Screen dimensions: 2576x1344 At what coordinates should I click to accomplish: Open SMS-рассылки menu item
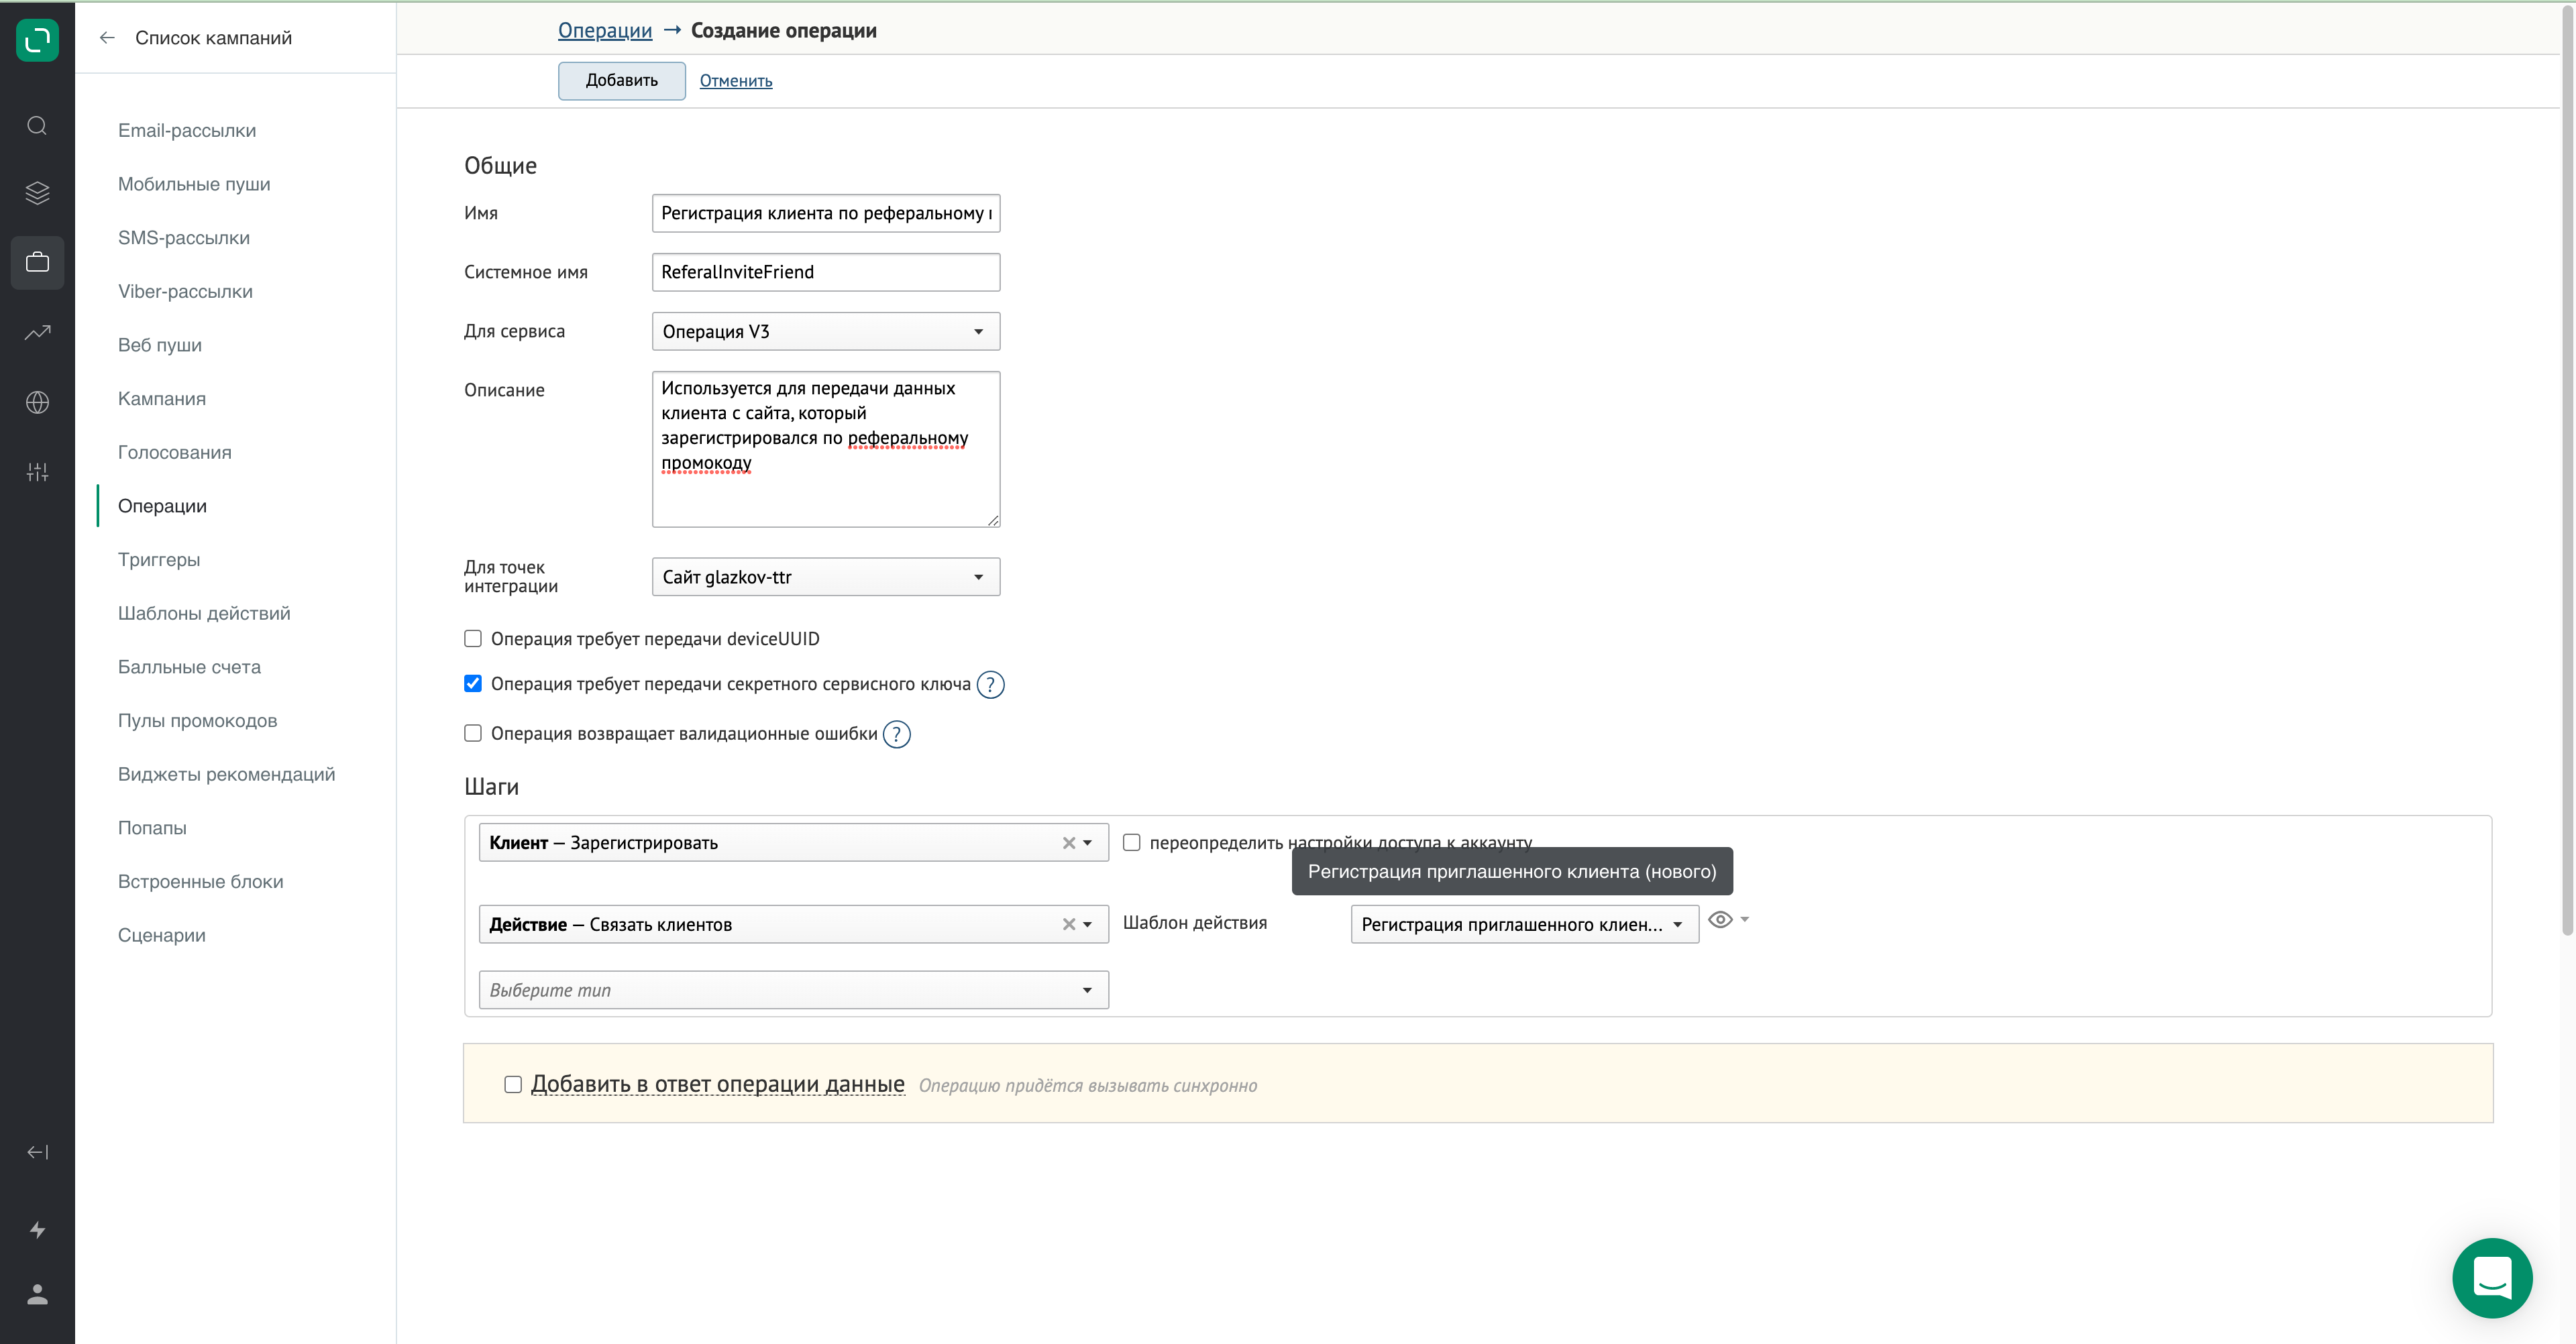(x=184, y=238)
